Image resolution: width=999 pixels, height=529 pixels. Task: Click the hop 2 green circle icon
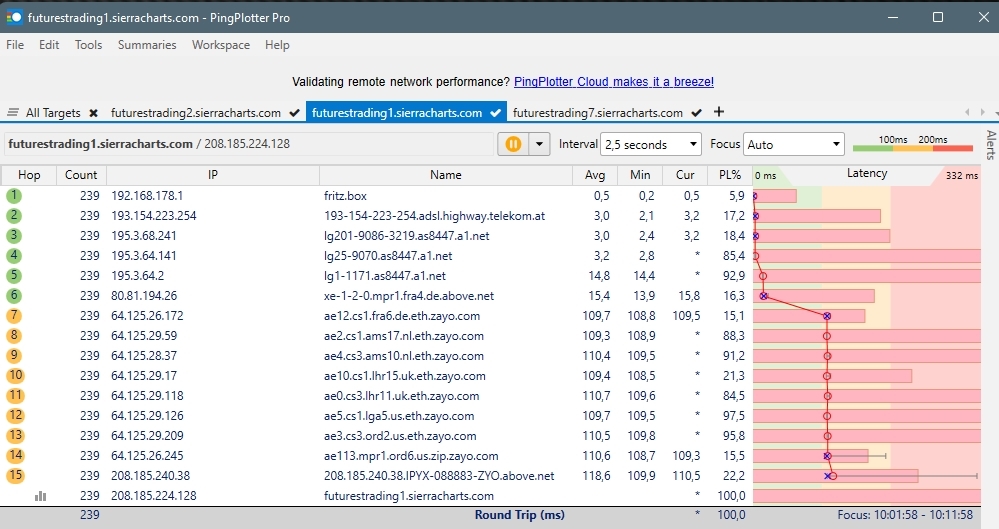click(x=14, y=215)
